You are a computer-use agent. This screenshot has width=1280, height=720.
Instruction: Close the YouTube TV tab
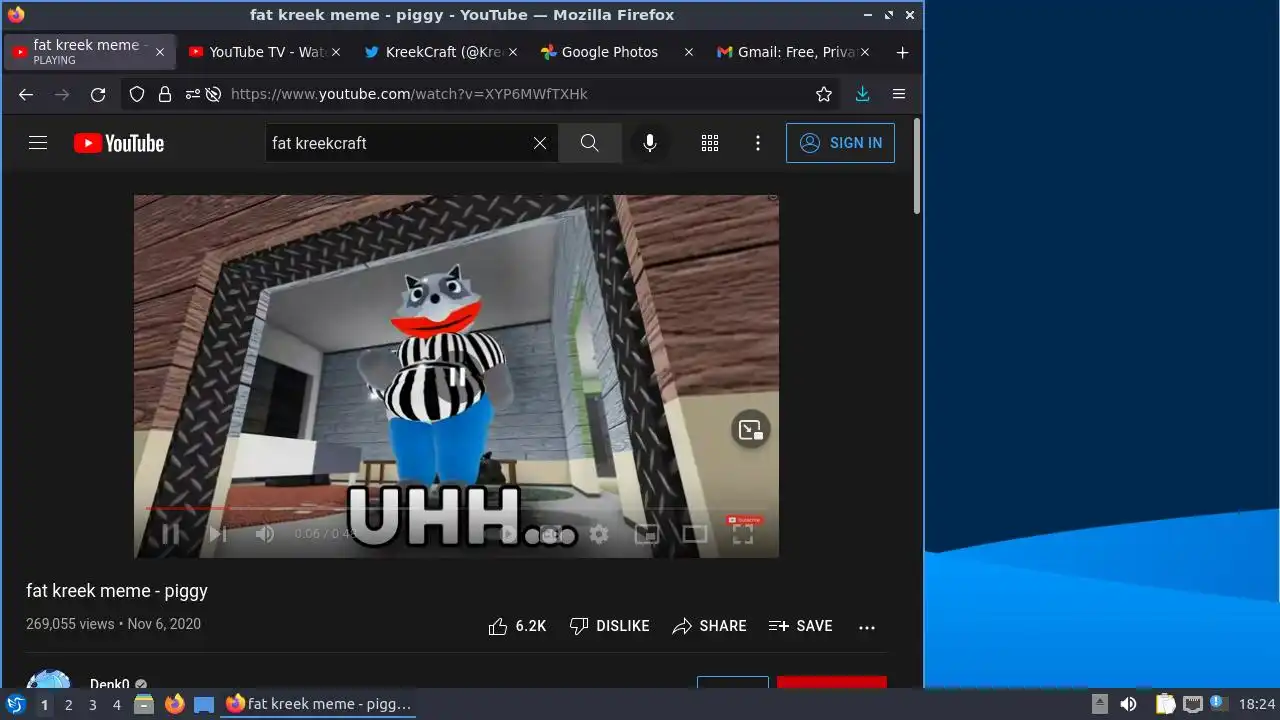[336, 52]
